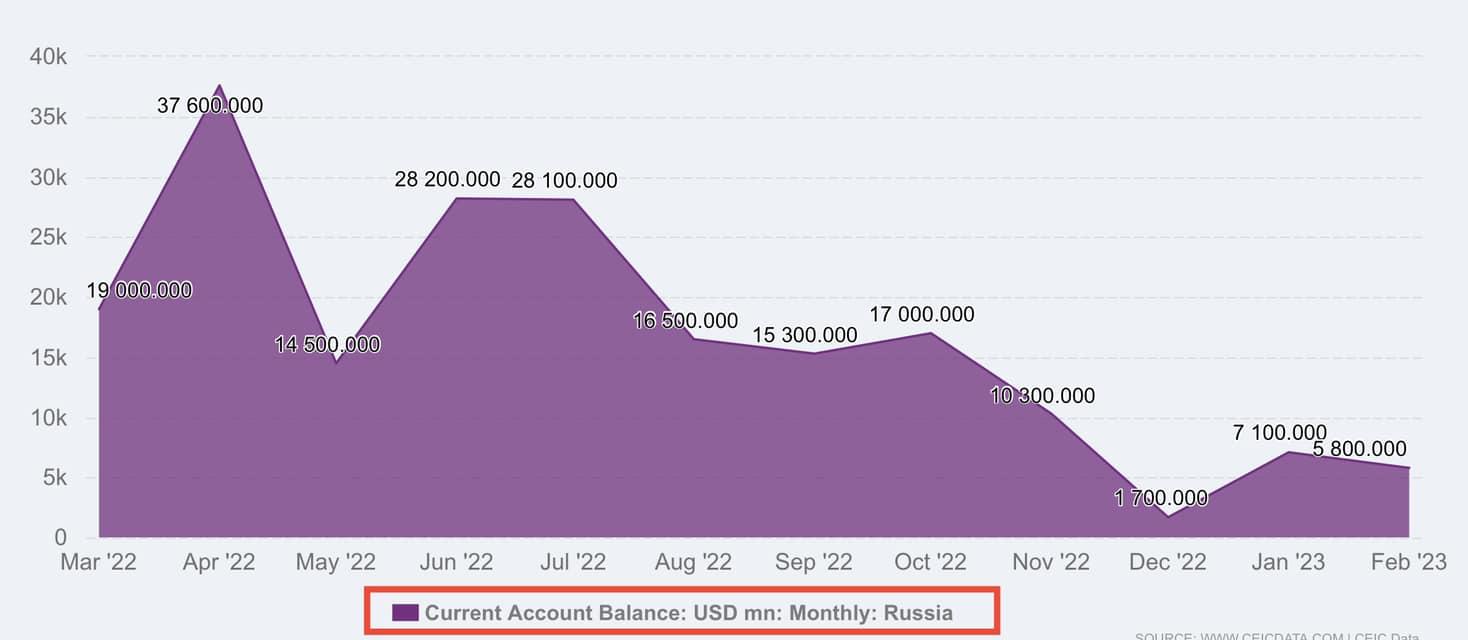Viewport: 1468px width, 640px height.
Task: Select the Dec '22 x-axis label
Action: (1167, 563)
